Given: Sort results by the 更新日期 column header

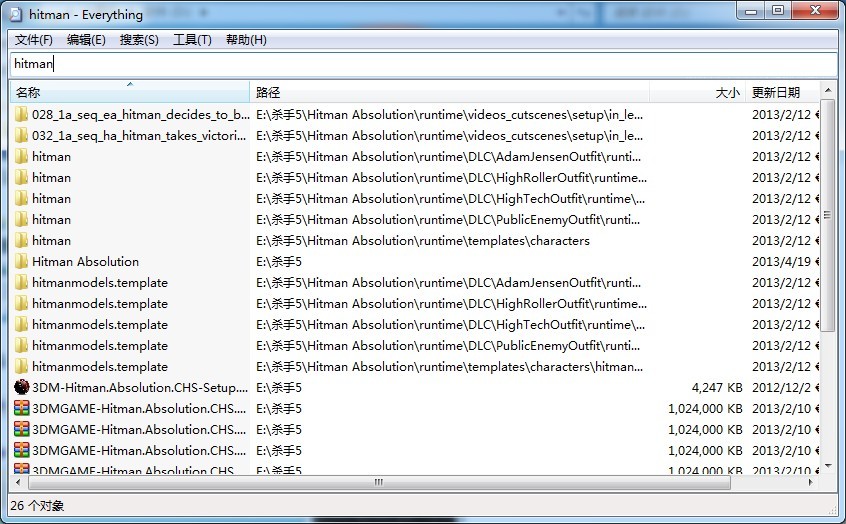Looking at the screenshot, I should tap(783, 92).
